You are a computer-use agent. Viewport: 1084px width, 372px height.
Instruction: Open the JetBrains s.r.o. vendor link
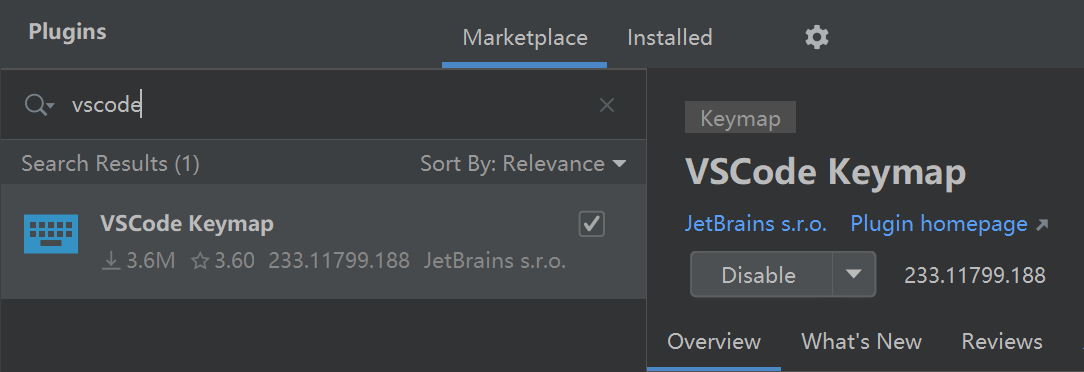point(756,224)
